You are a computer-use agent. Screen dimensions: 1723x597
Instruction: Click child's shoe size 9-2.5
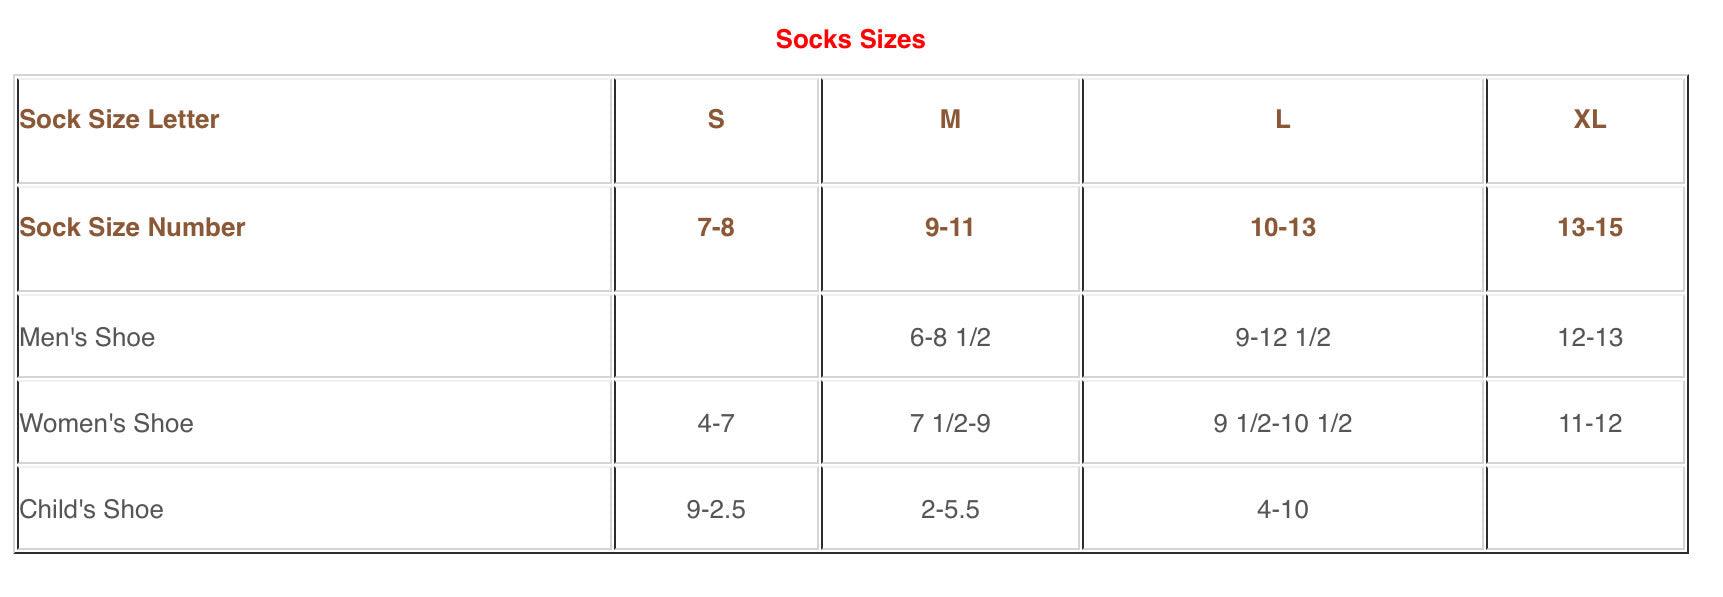pos(716,510)
